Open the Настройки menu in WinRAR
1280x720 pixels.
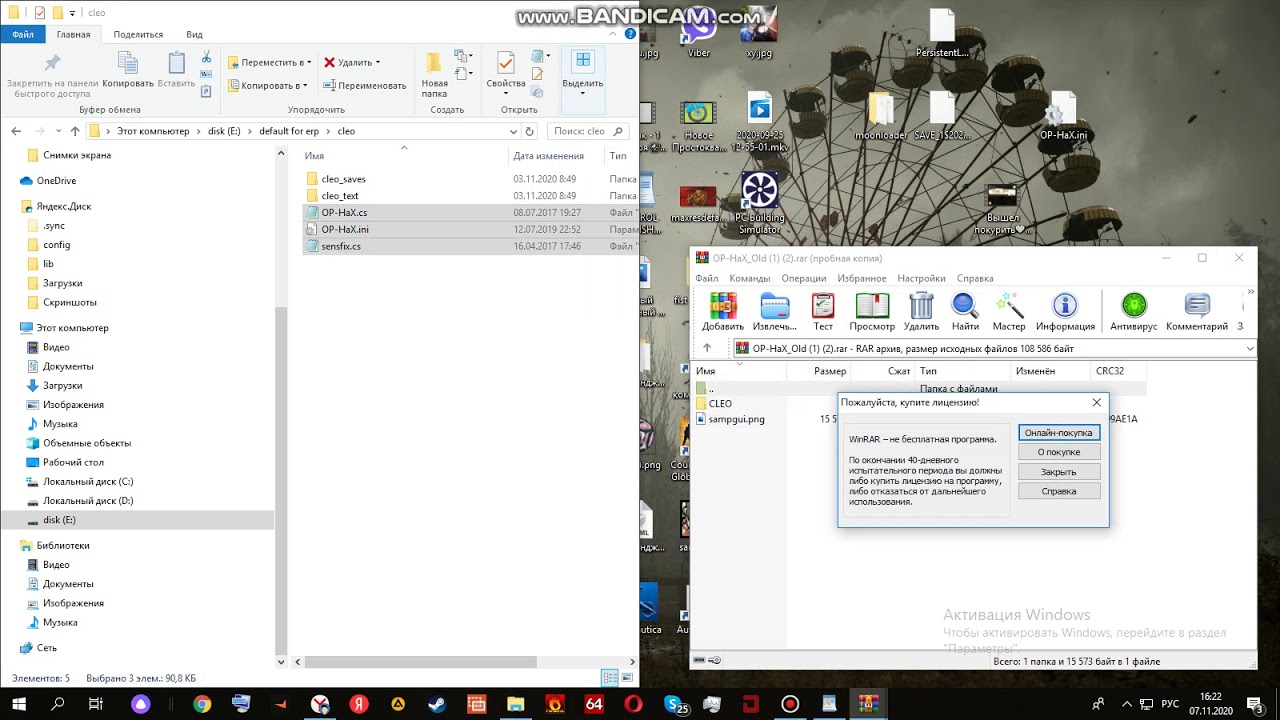(921, 278)
